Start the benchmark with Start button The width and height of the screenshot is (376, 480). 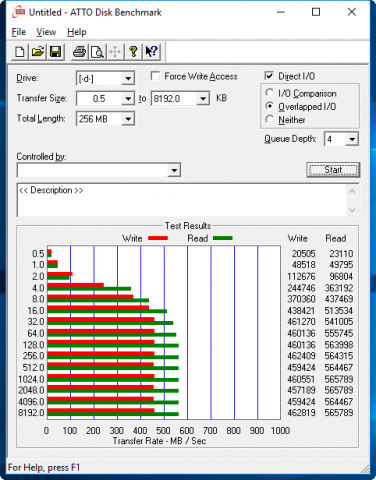coord(333,170)
